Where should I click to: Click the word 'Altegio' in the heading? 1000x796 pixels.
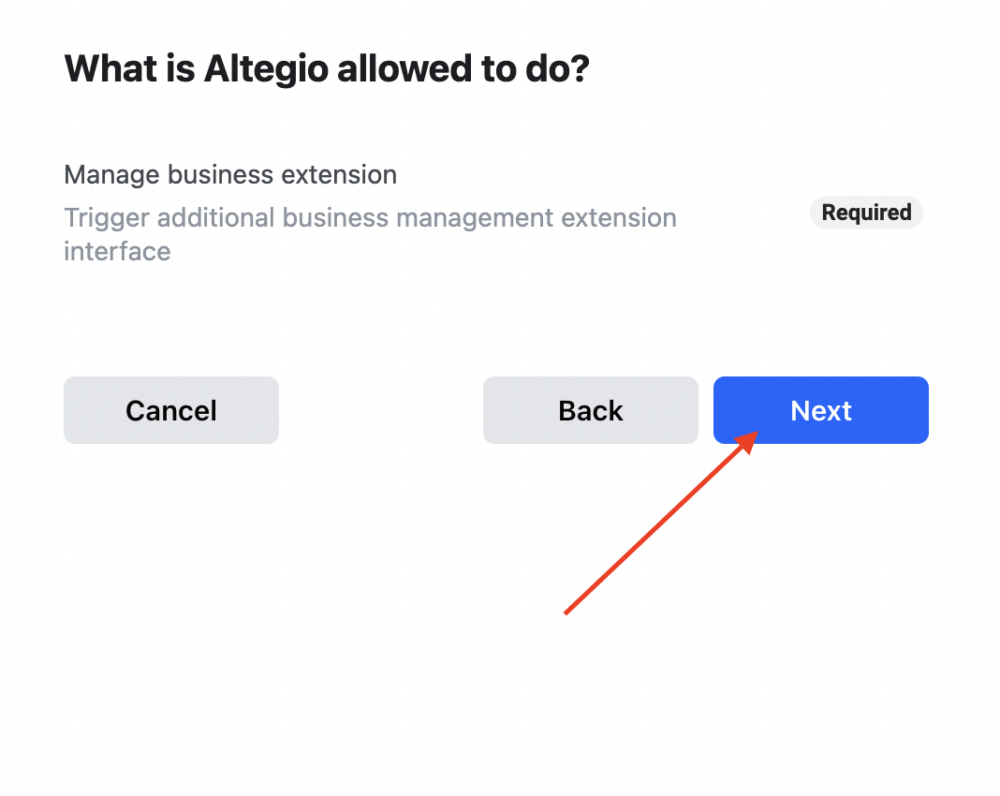coord(266,69)
